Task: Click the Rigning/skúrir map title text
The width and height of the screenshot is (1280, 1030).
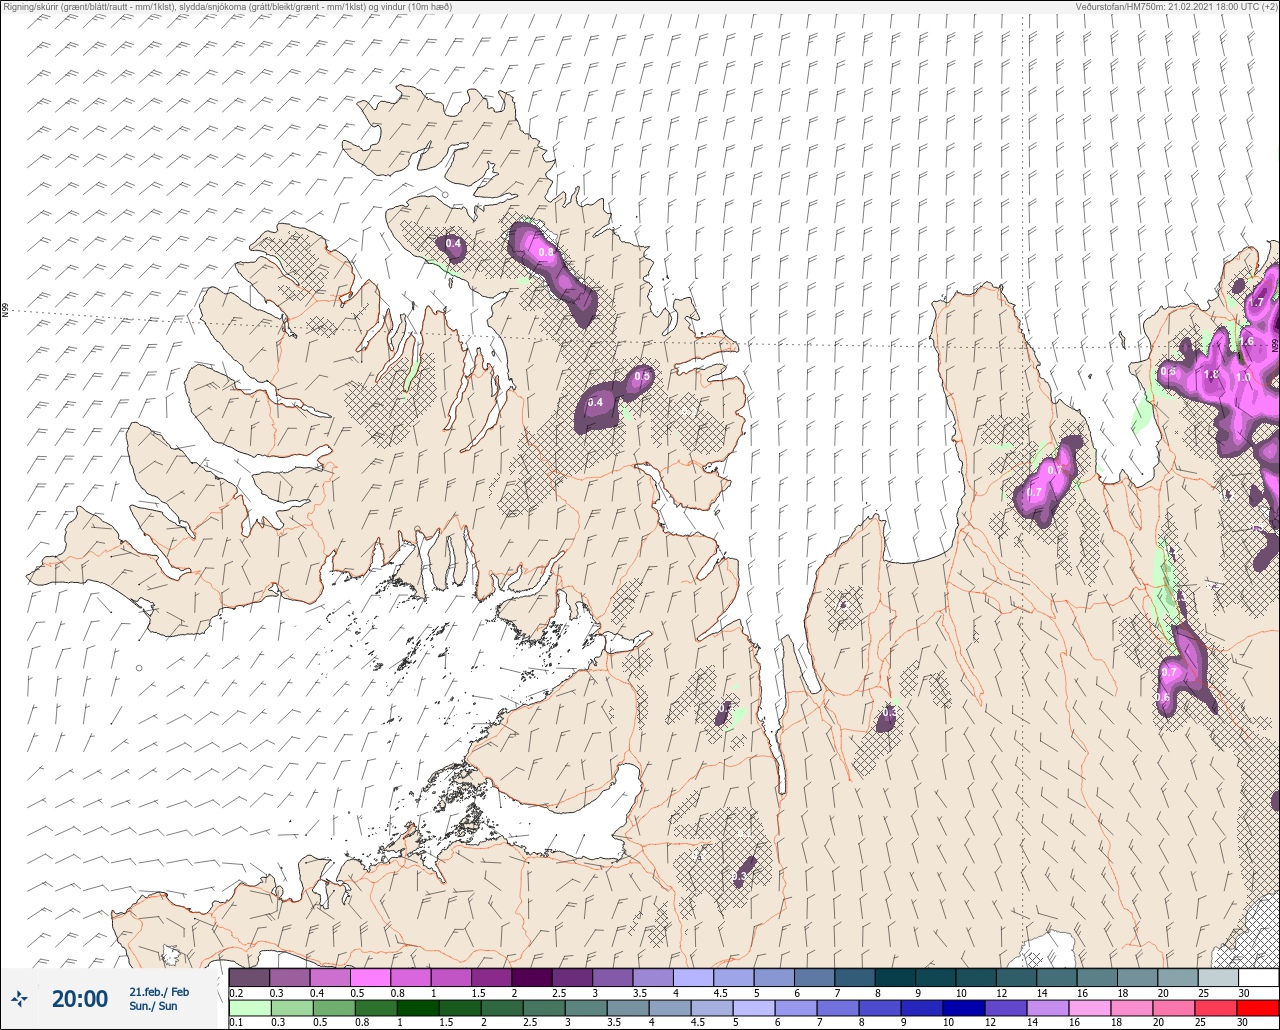Action: tap(227, 7)
